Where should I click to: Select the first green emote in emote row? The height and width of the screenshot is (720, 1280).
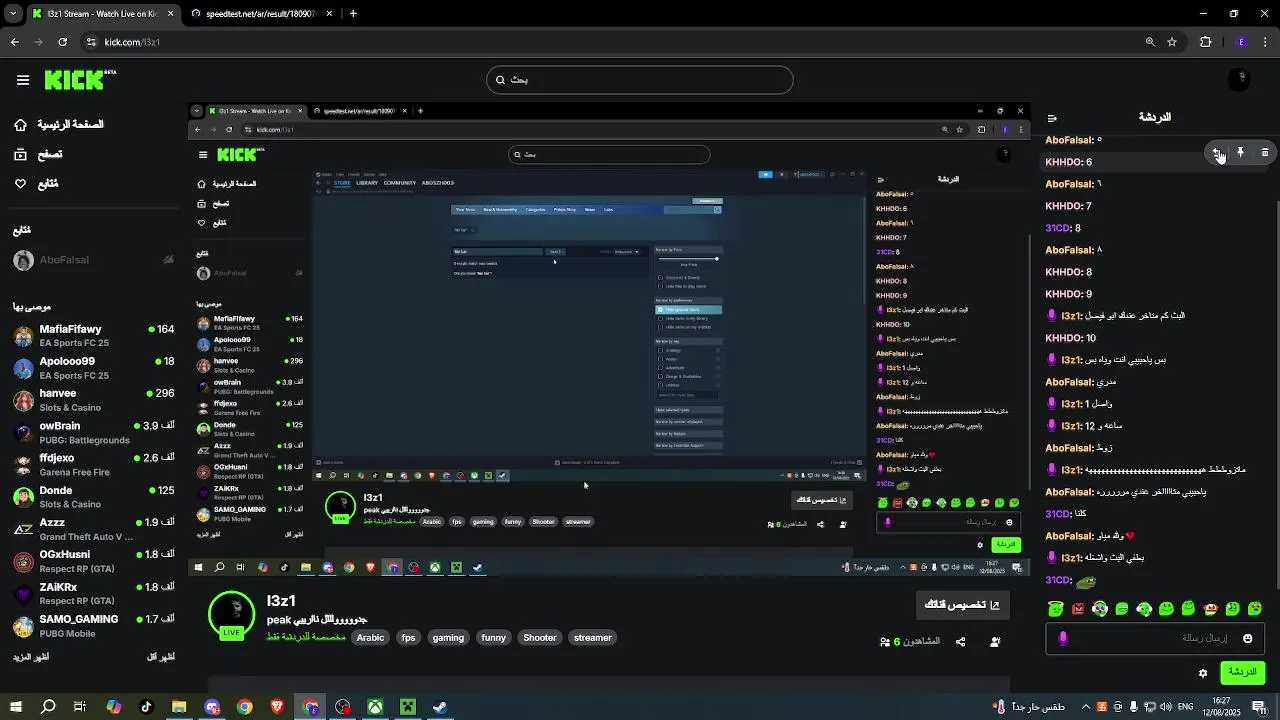tap(1055, 609)
